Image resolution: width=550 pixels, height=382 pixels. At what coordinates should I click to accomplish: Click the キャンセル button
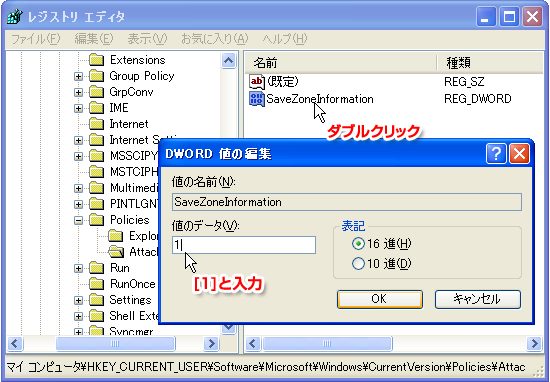(477, 299)
